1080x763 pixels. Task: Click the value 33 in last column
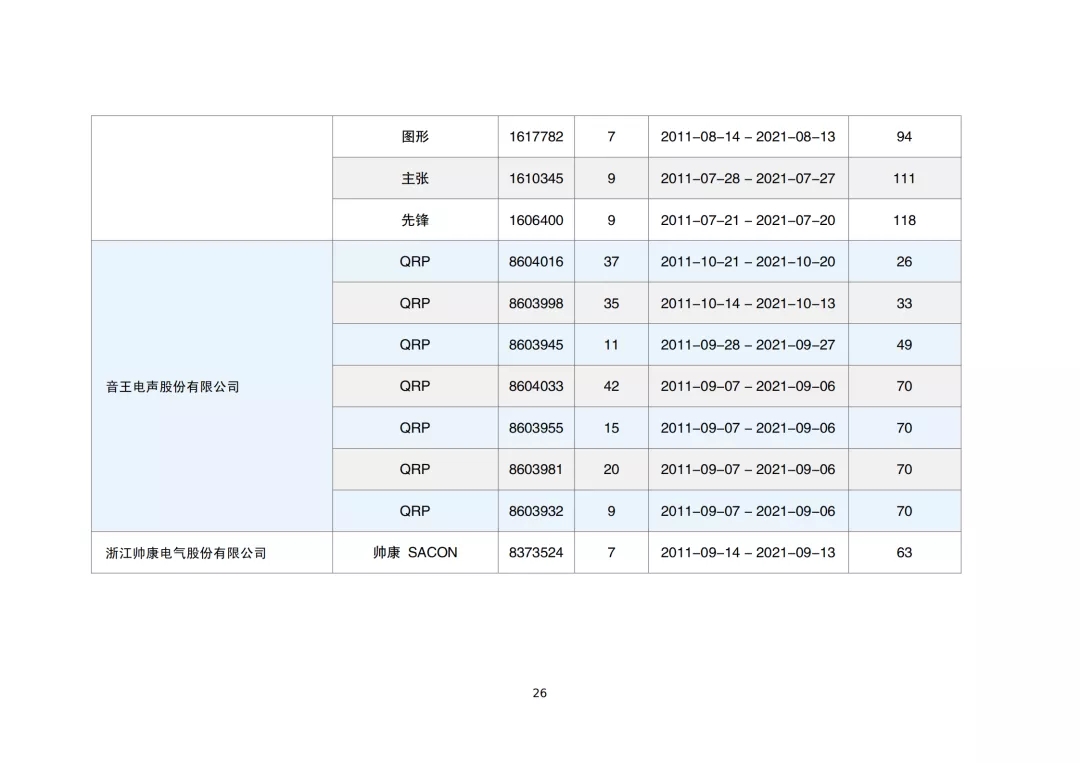(x=904, y=303)
